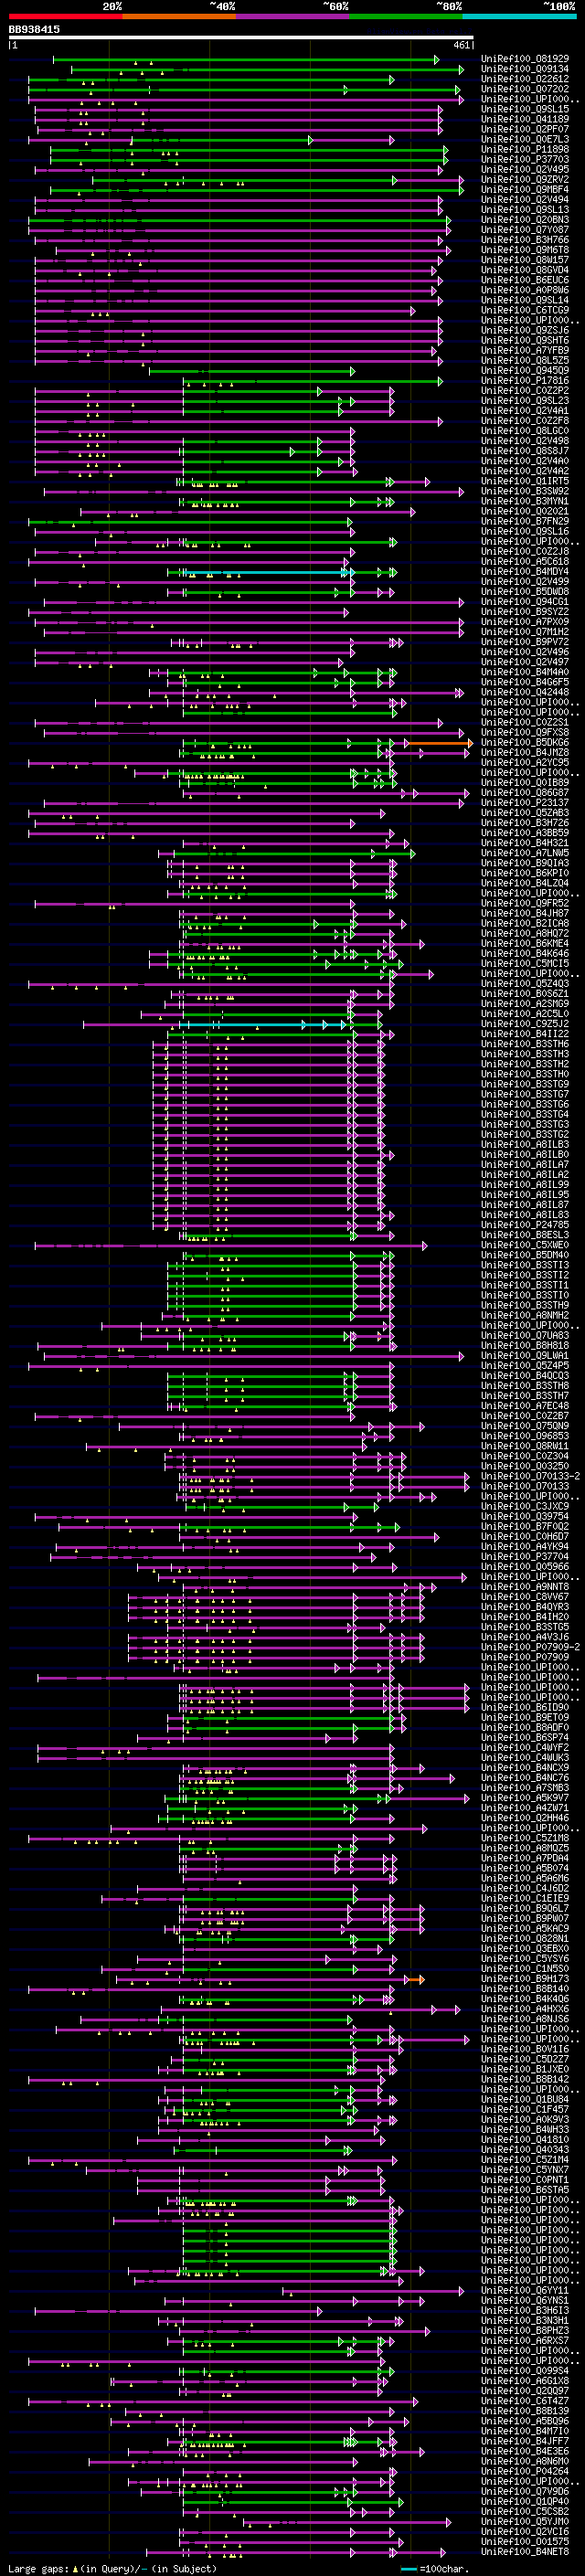Select the UniRef100_C6TC69 label
Viewport: 585px width, 2576px height.
coord(525,310)
